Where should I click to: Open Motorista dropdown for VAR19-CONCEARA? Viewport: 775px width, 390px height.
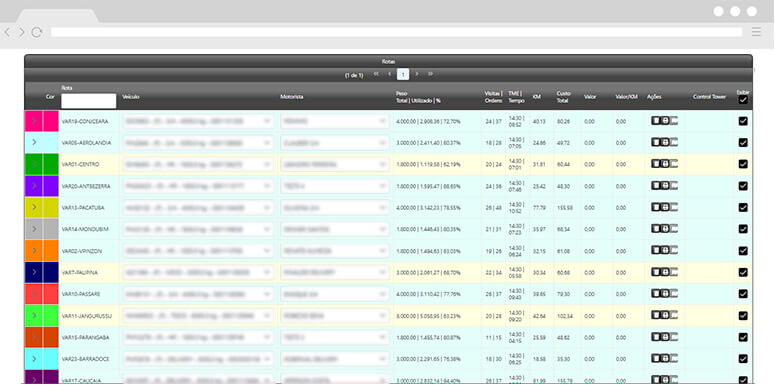335,121
